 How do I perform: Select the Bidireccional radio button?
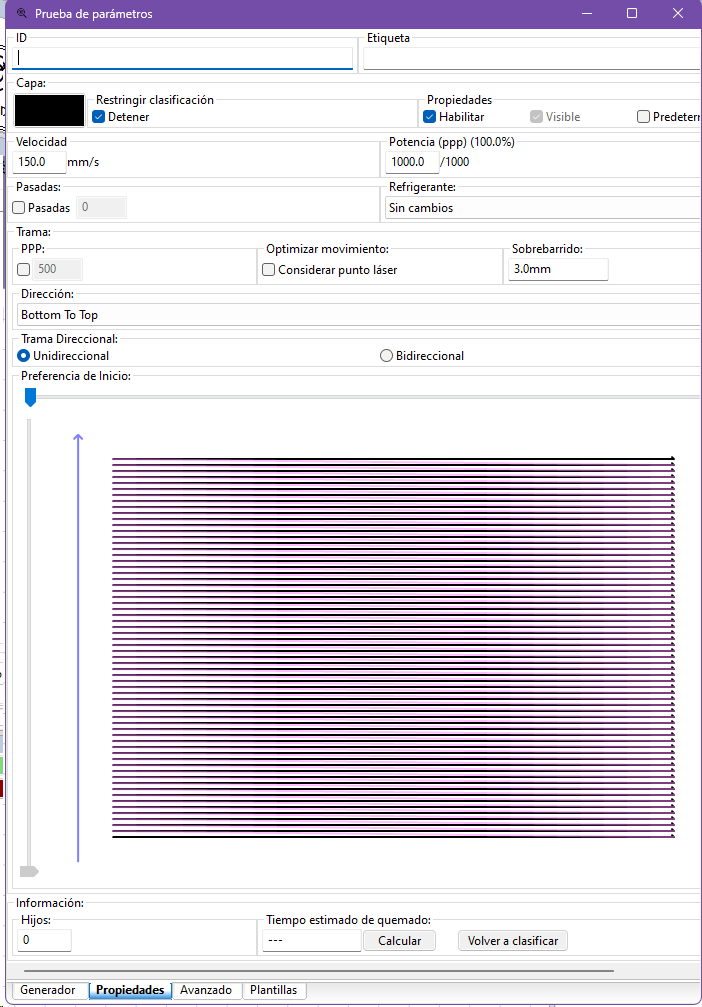click(386, 356)
